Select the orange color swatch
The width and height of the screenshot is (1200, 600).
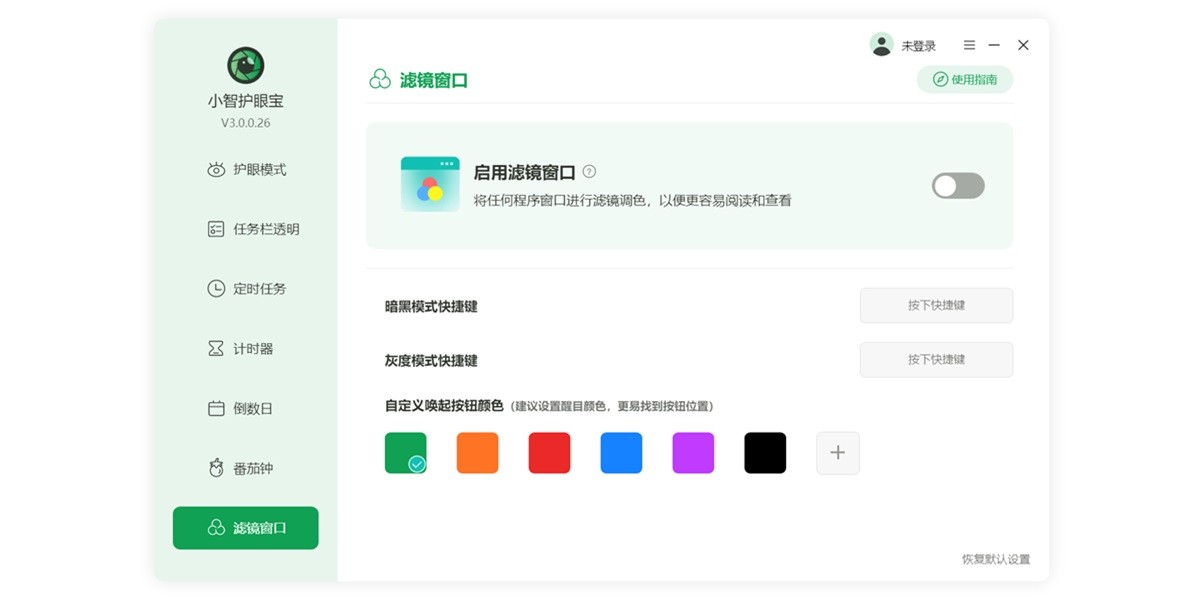tap(477, 452)
